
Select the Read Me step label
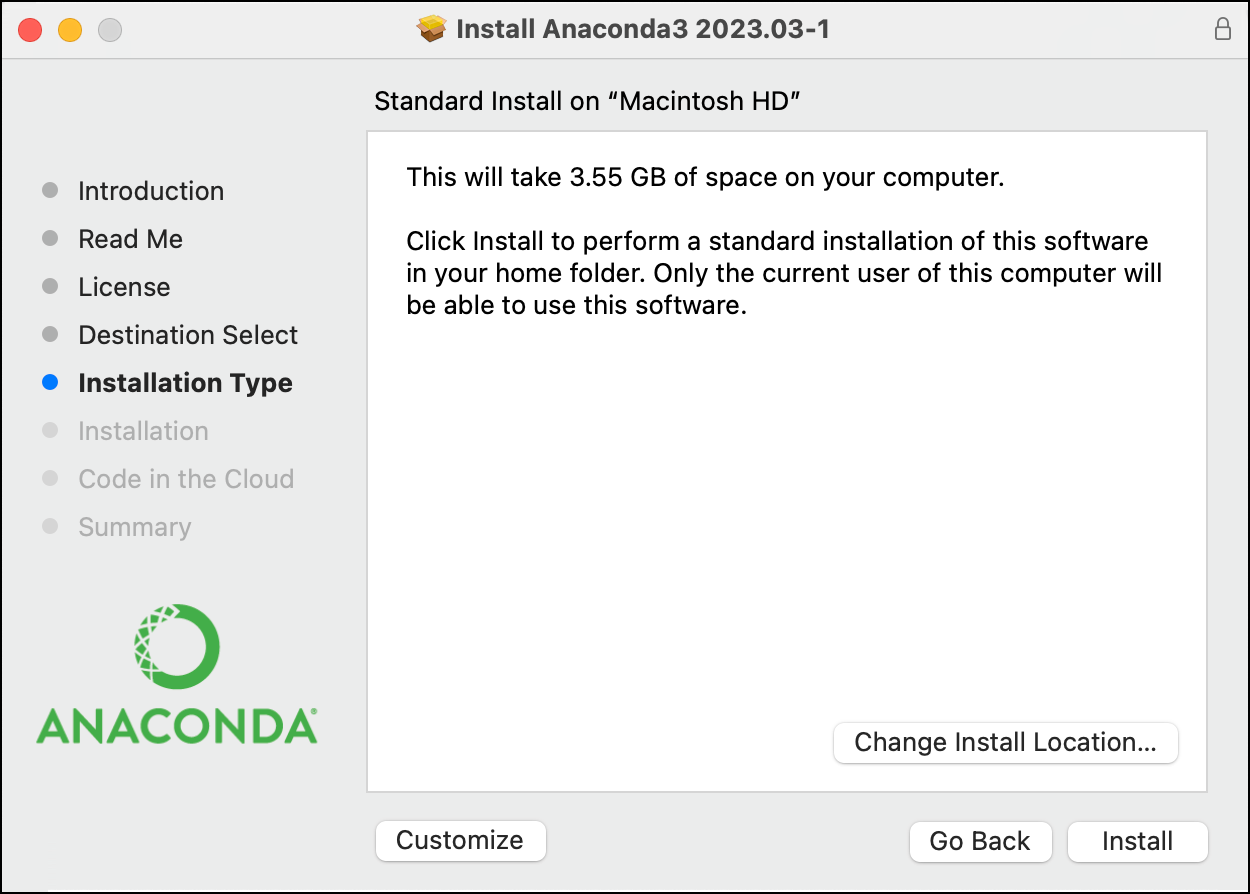click(x=131, y=239)
